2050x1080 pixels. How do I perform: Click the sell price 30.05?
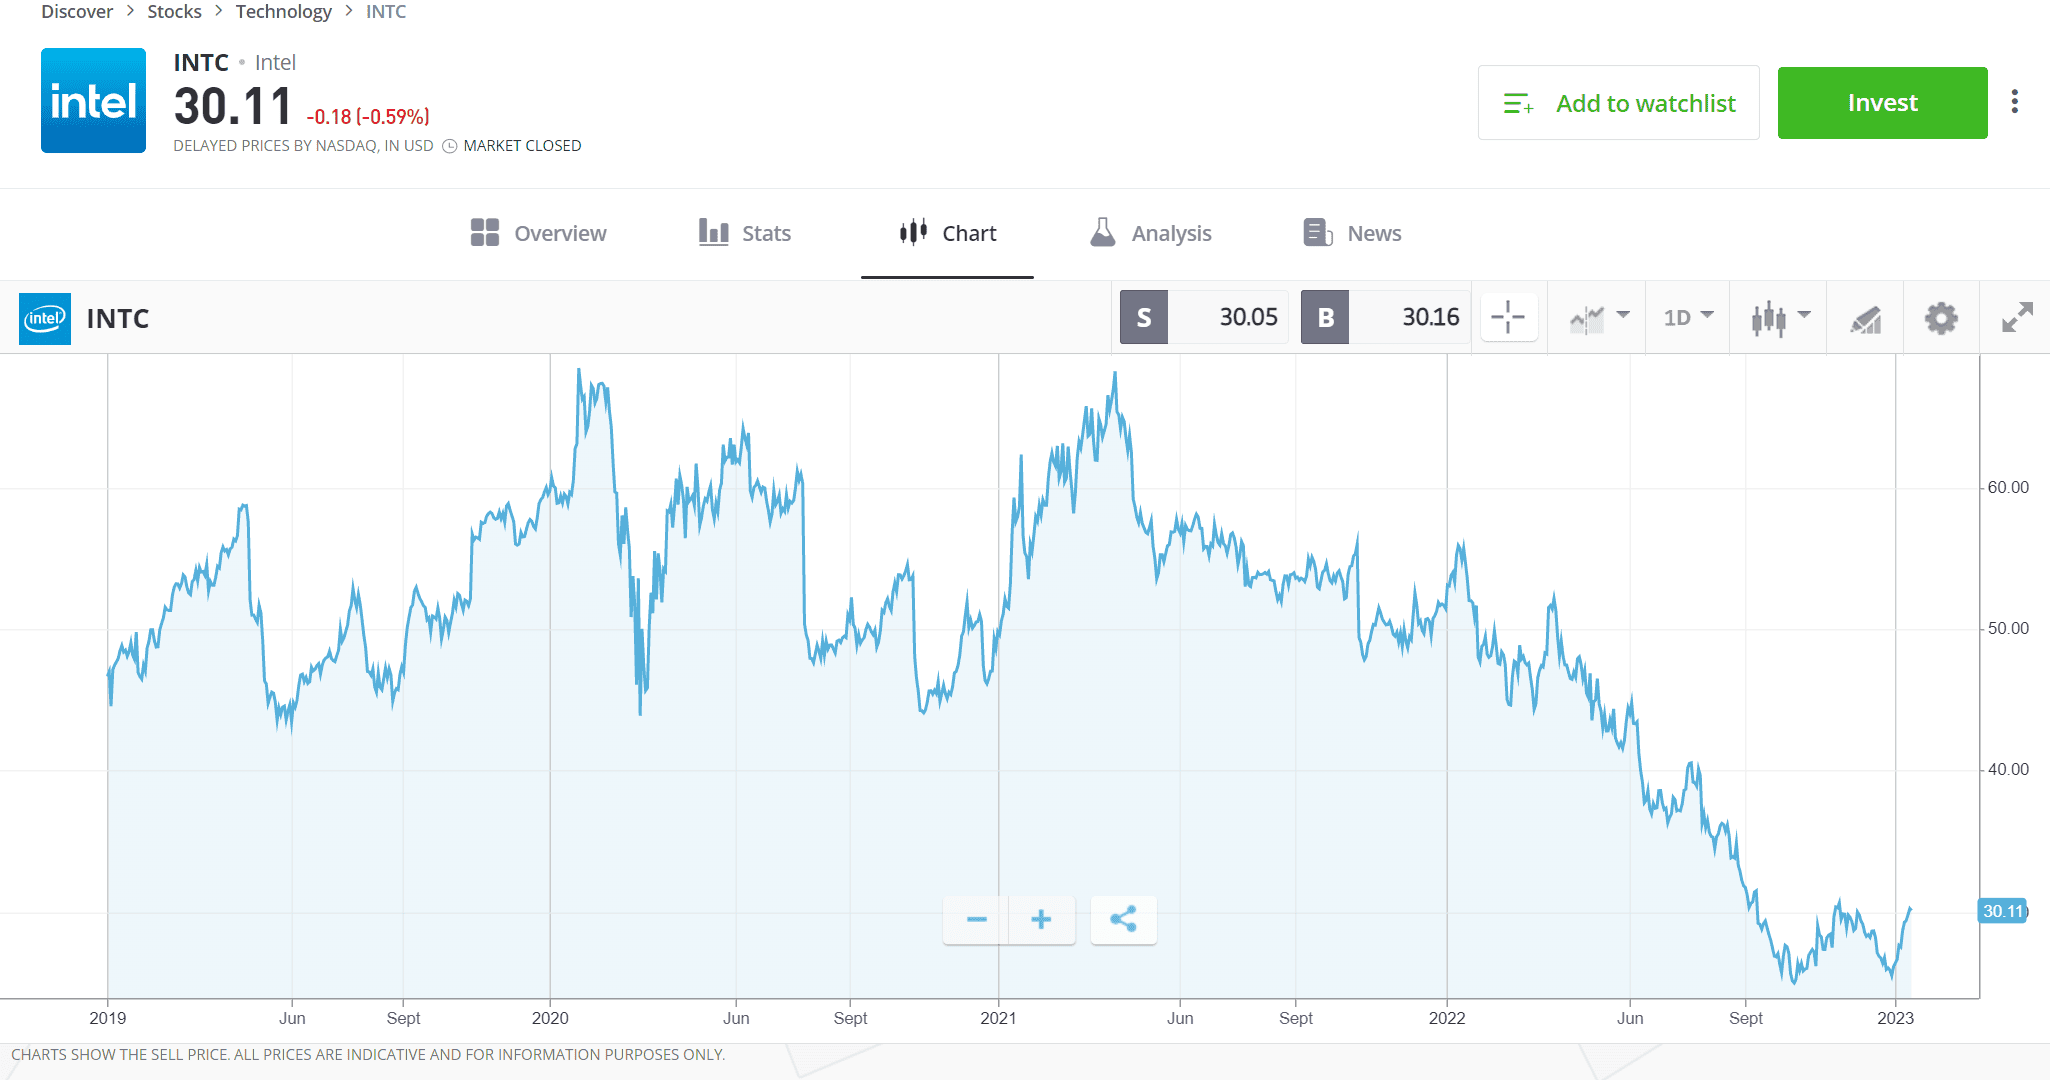1248,318
